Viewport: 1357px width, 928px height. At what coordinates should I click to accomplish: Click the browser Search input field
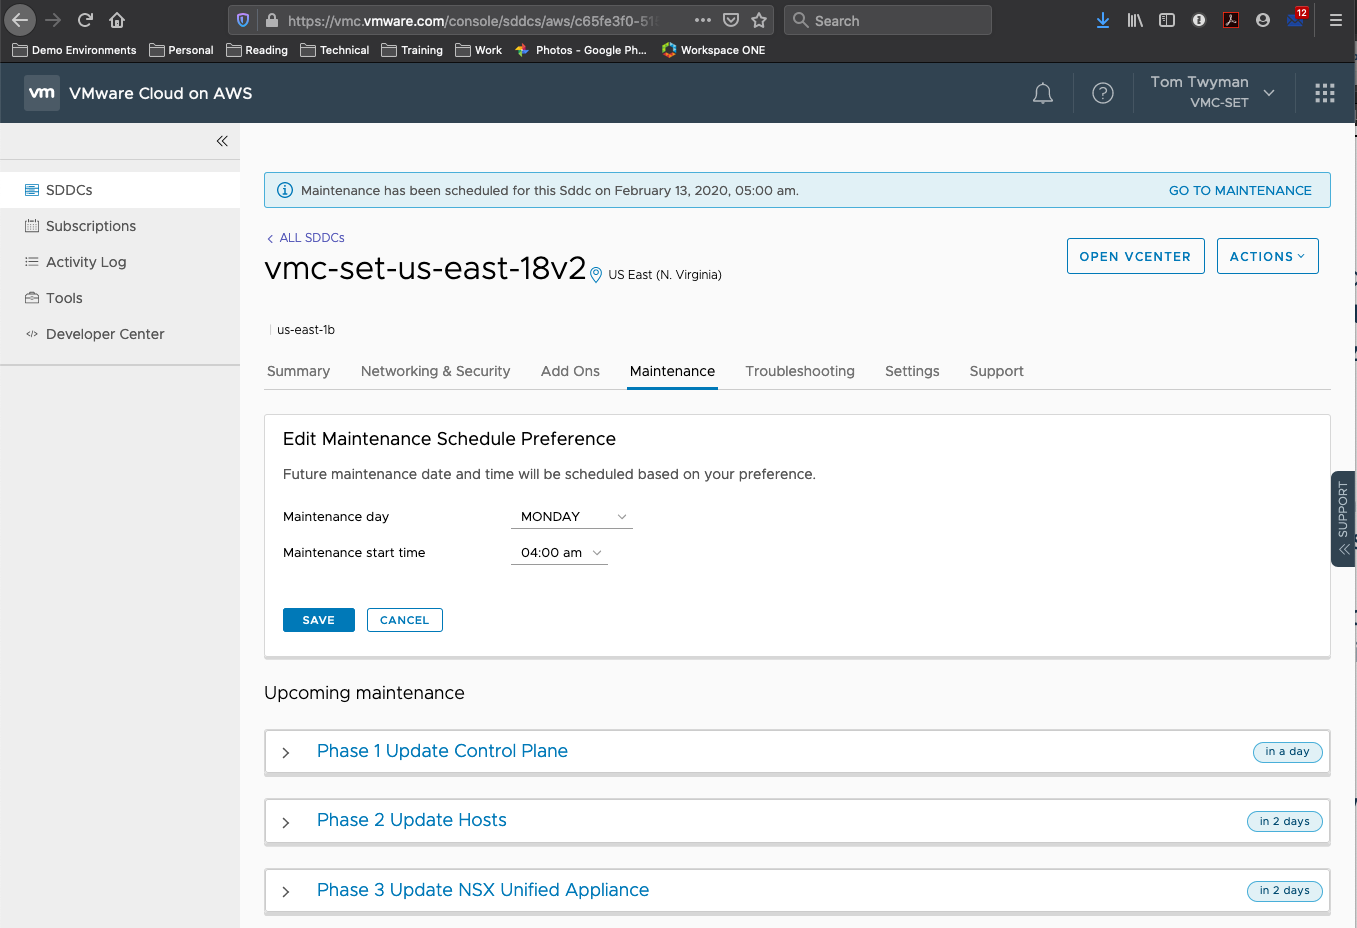click(x=900, y=20)
